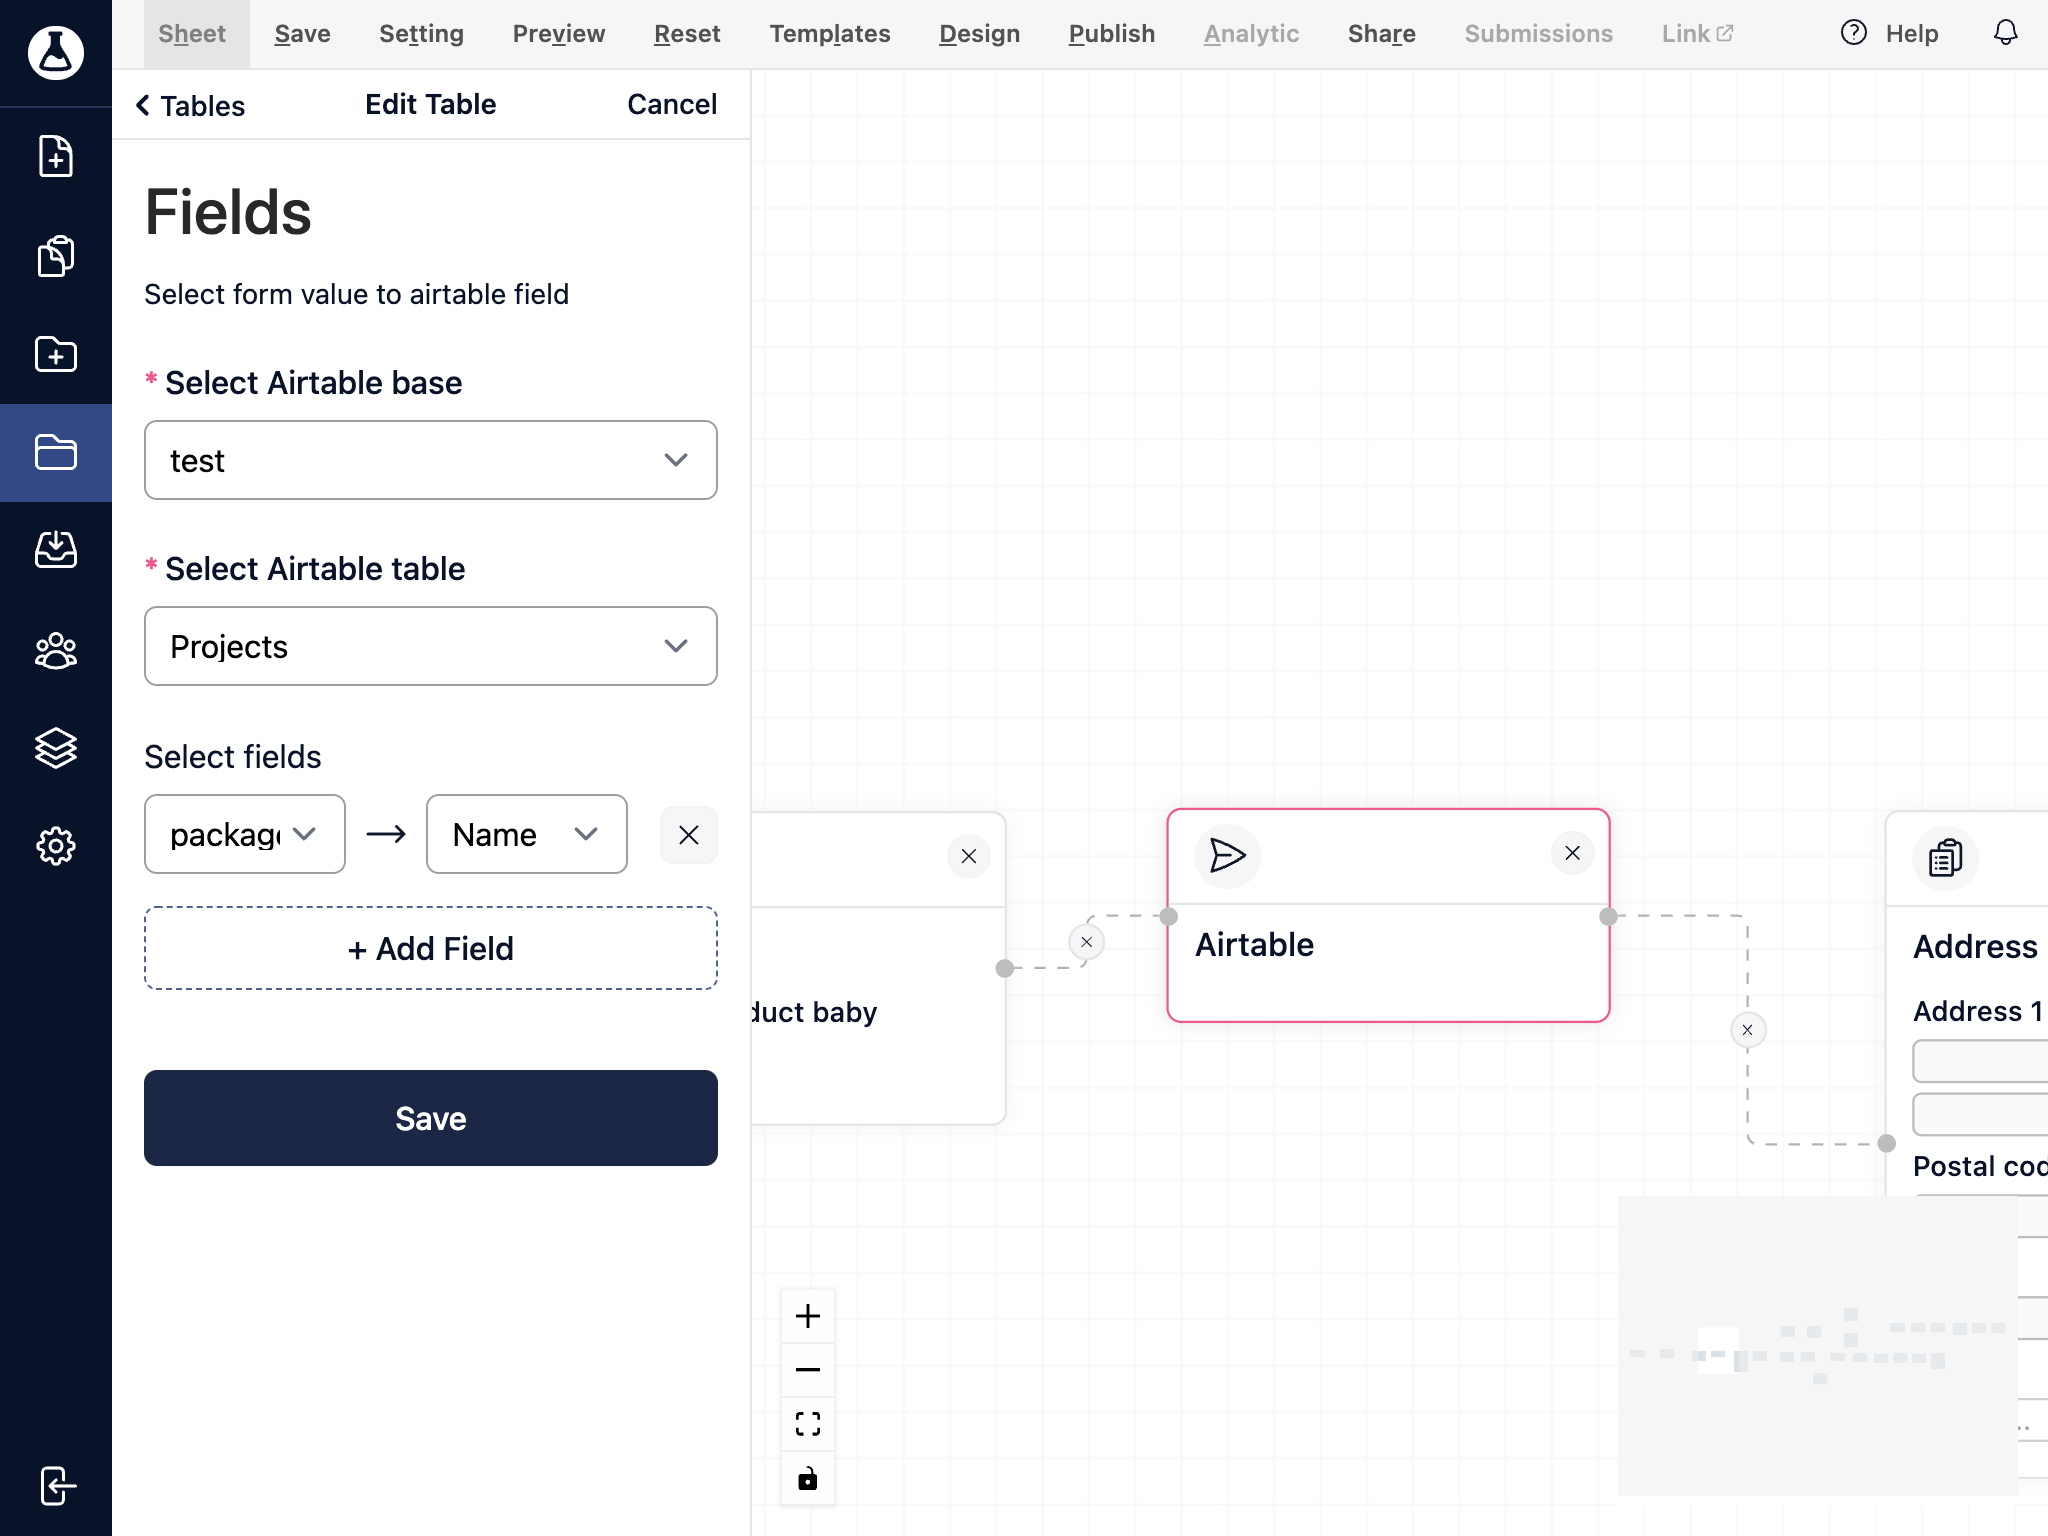Open the team members sidebar icon
Image resolution: width=2048 pixels, height=1536 pixels.
tap(56, 650)
